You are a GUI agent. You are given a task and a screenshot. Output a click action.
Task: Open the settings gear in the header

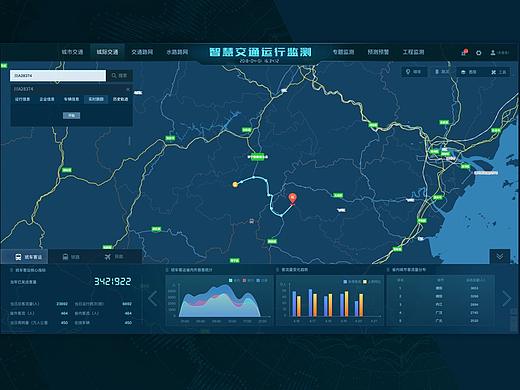coord(479,53)
